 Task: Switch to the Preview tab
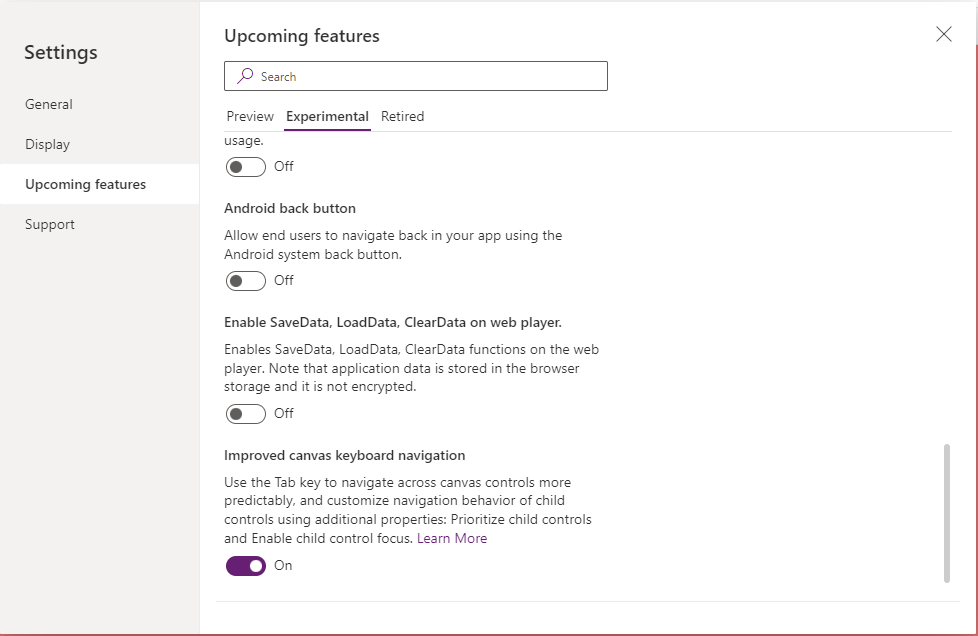click(x=250, y=117)
